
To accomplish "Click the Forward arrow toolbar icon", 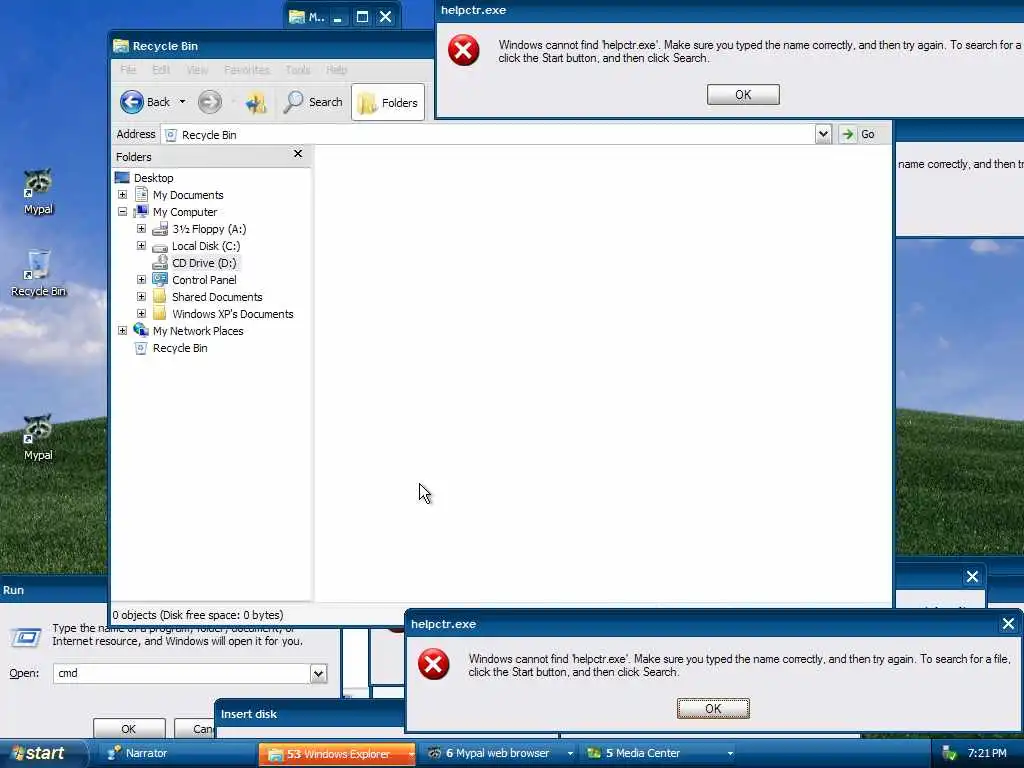I will coord(210,102).
